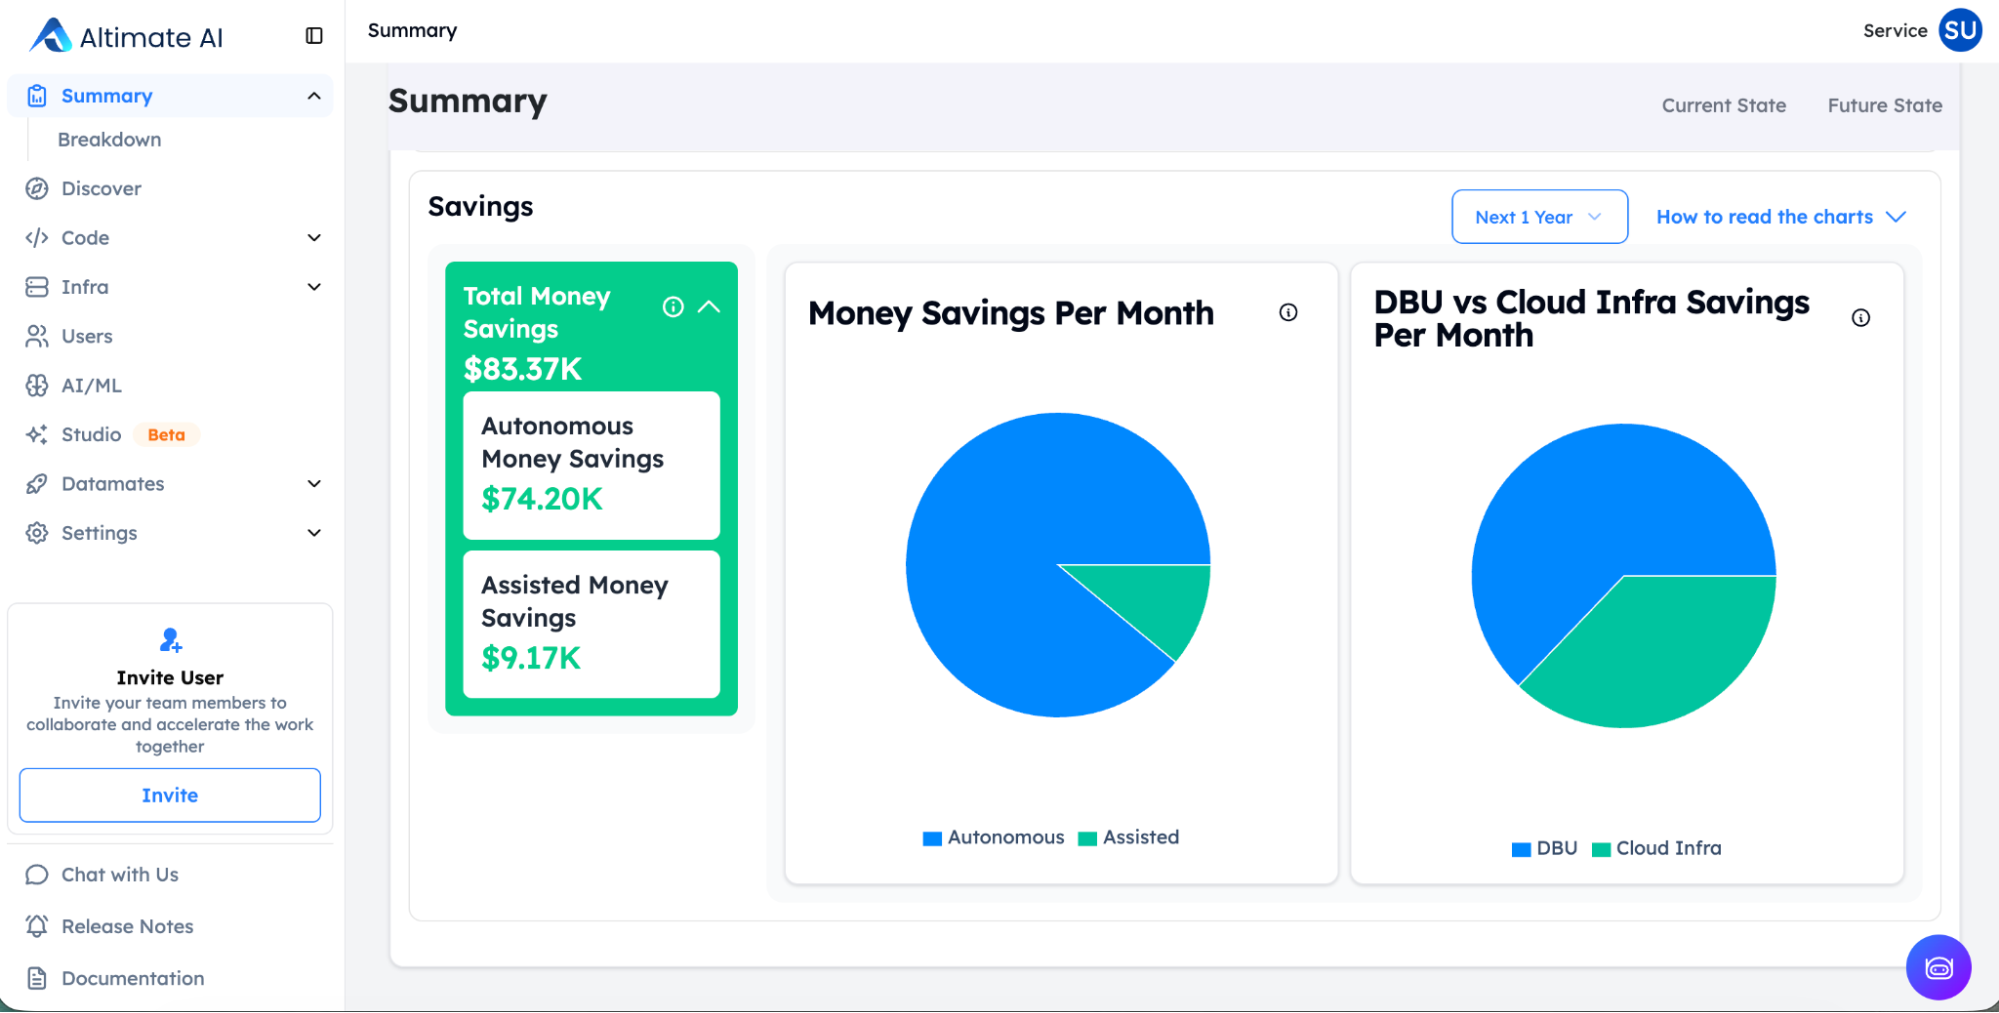The width and height of the screenshot is (1999, 1013).
Task: Expand the Settings menu chevron
Action: [x=314, y=533]
